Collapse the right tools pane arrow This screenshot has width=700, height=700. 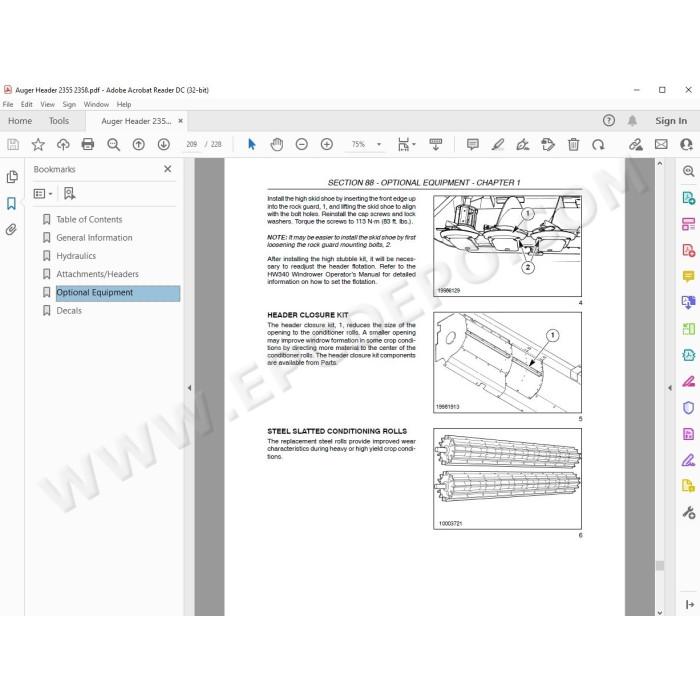click(x=670, y=388)
